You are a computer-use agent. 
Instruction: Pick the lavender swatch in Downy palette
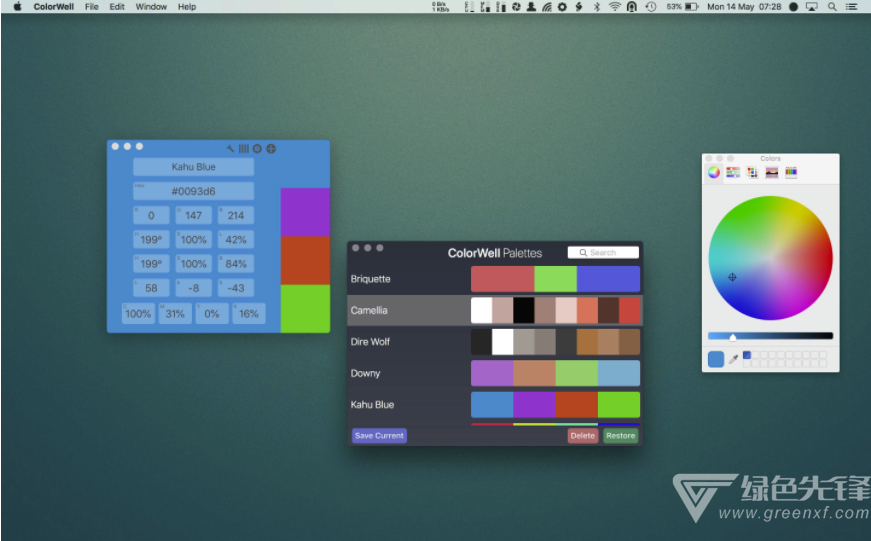tap(492, 373)
